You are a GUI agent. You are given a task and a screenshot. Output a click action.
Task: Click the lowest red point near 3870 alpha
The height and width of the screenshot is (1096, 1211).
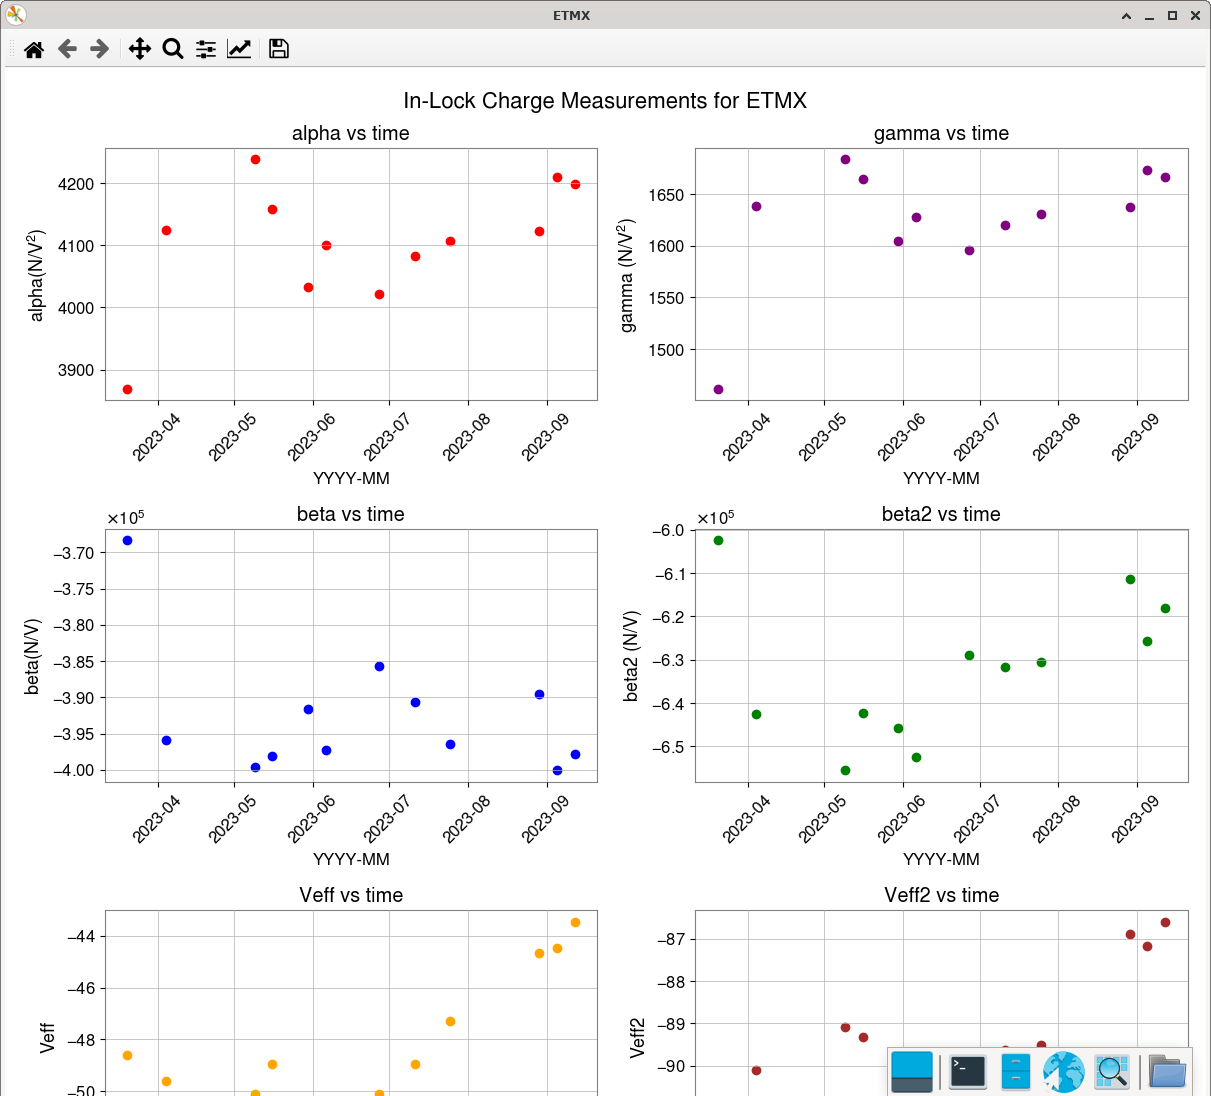[127, 389]
